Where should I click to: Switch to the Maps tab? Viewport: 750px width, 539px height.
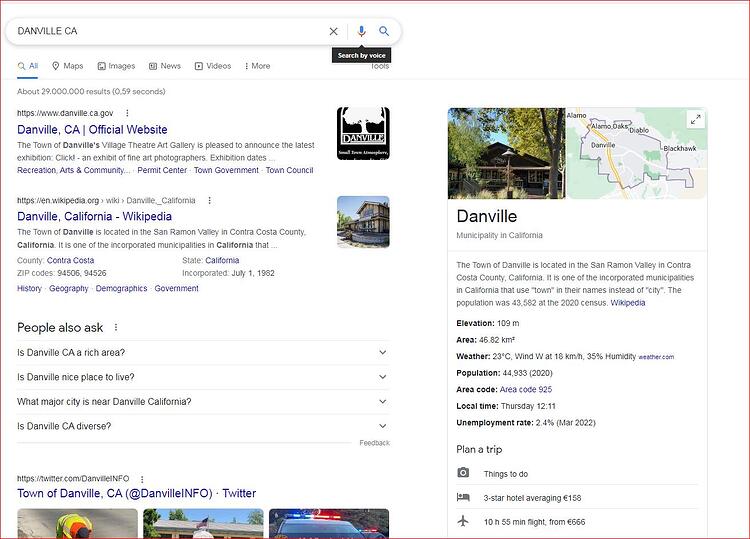67,66
